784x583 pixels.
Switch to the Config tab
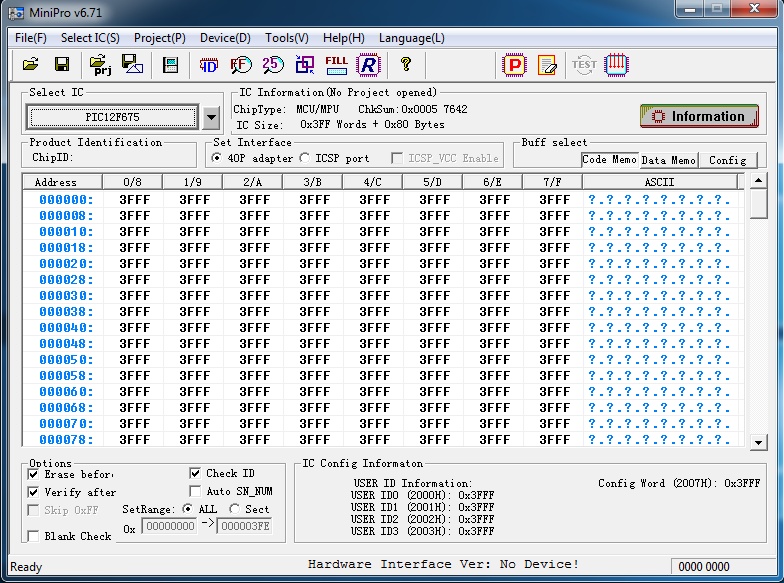tap(728, 160)
